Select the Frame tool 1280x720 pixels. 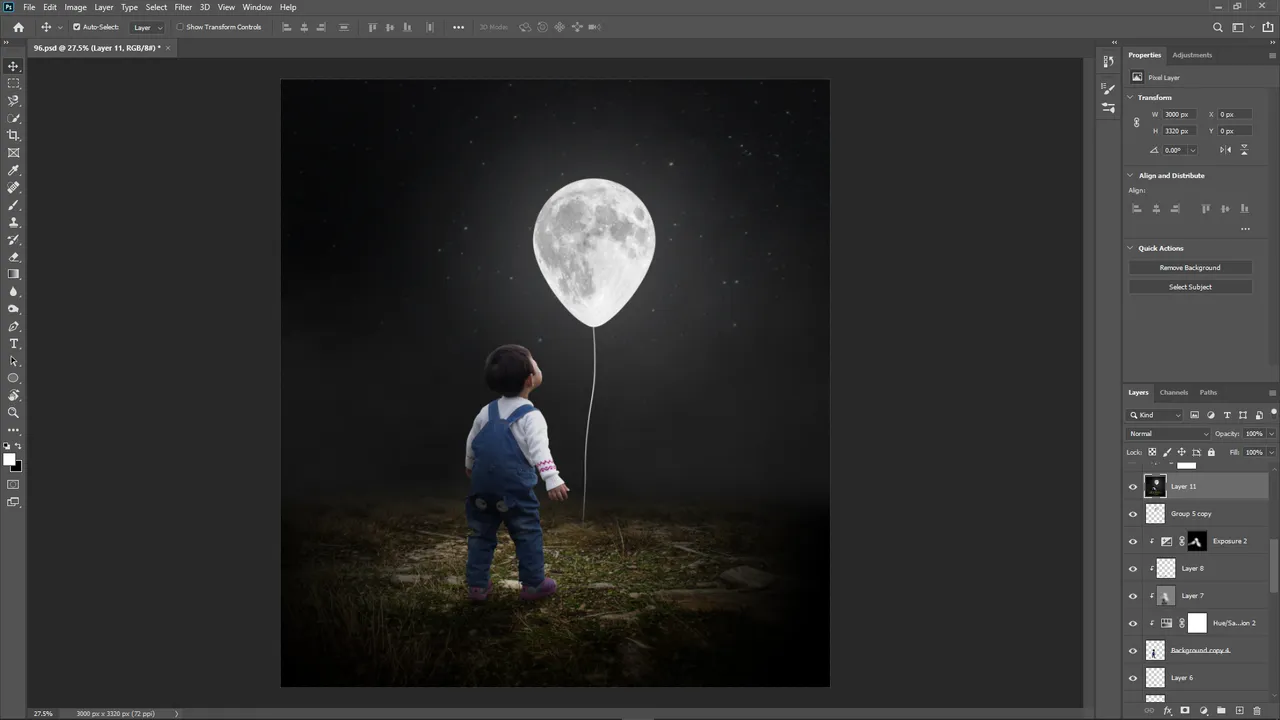click(x=13, y=153)
